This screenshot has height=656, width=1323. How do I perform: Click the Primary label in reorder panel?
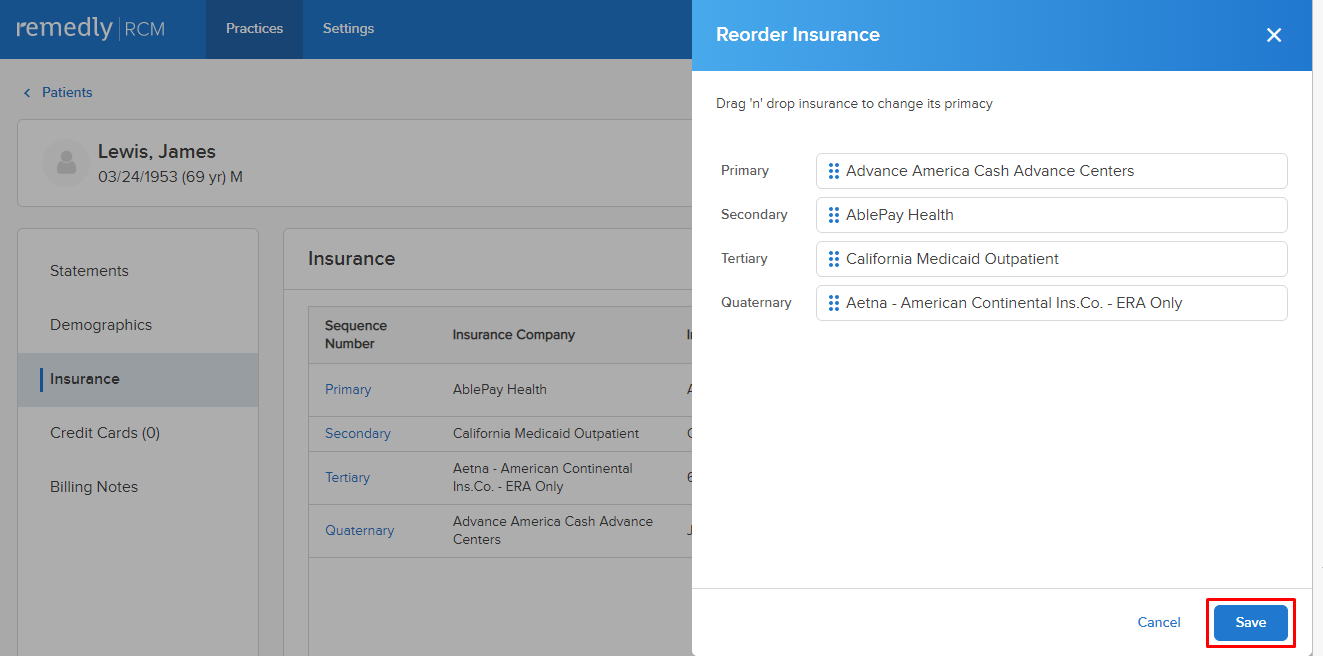745,171
